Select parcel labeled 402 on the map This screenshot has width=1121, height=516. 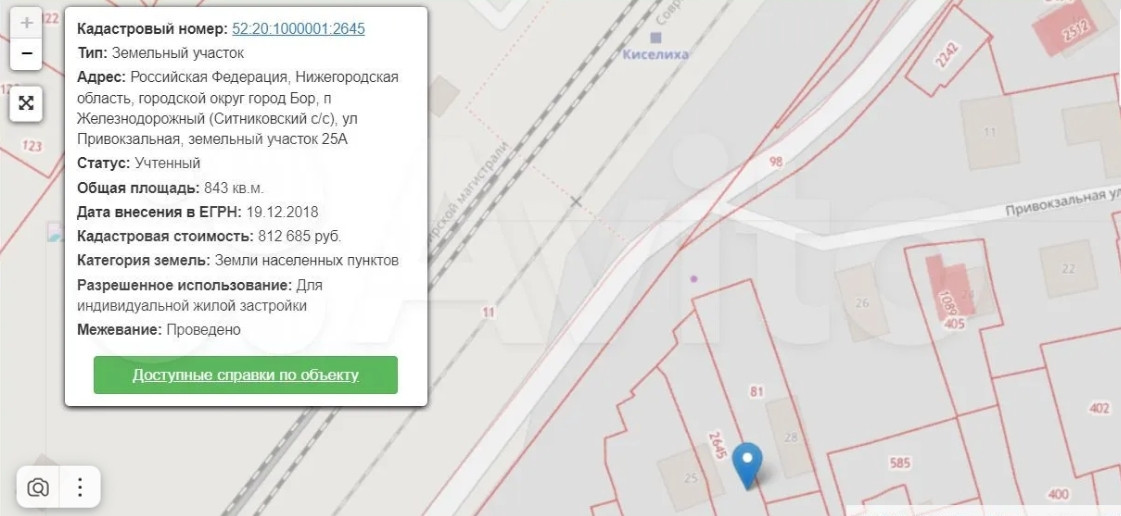click(1099, 408)
